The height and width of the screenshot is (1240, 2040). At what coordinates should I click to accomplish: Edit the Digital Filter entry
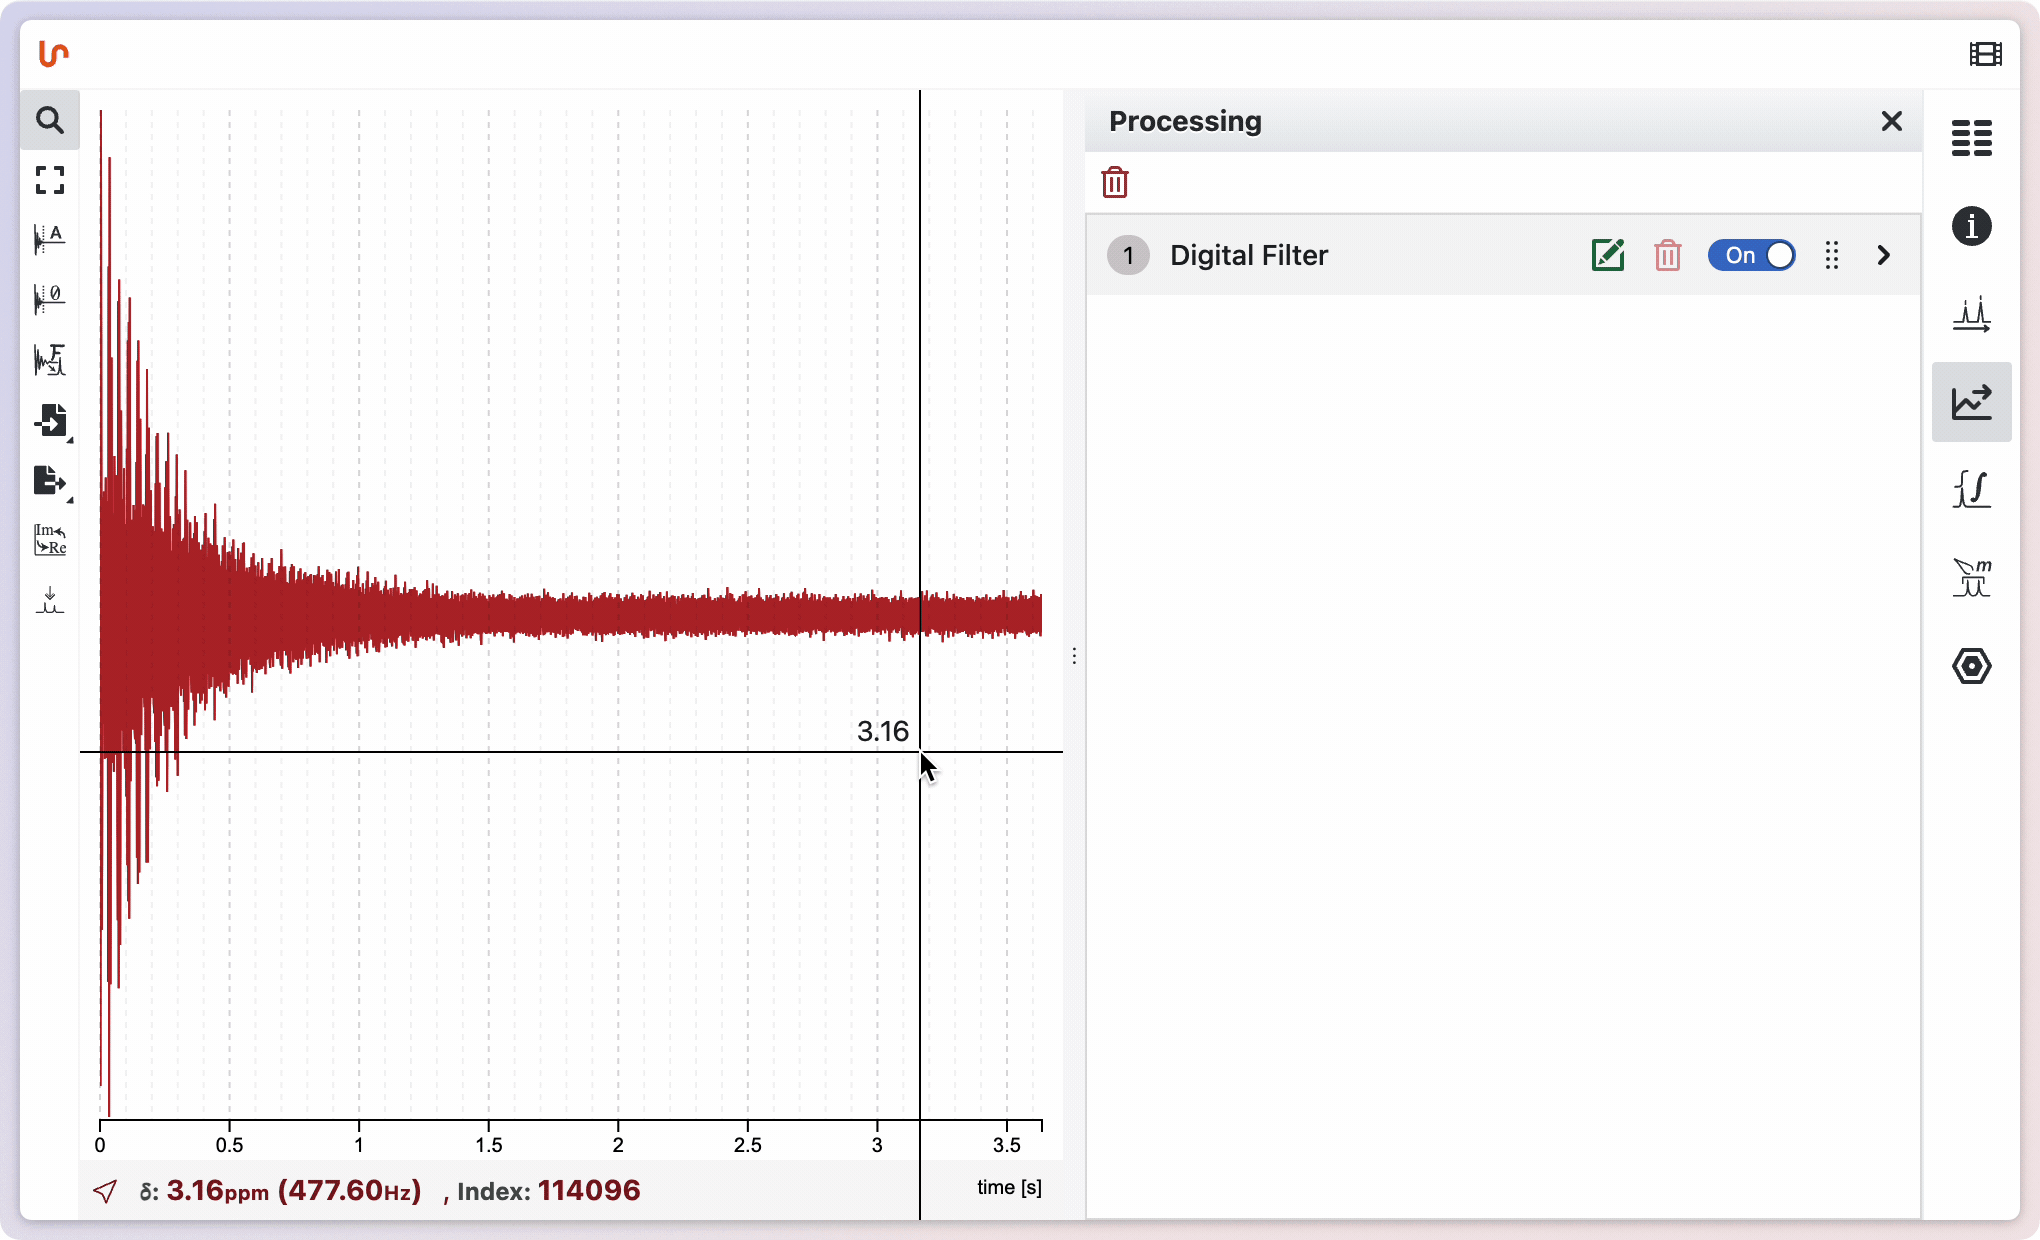[x=1607, y=255]
